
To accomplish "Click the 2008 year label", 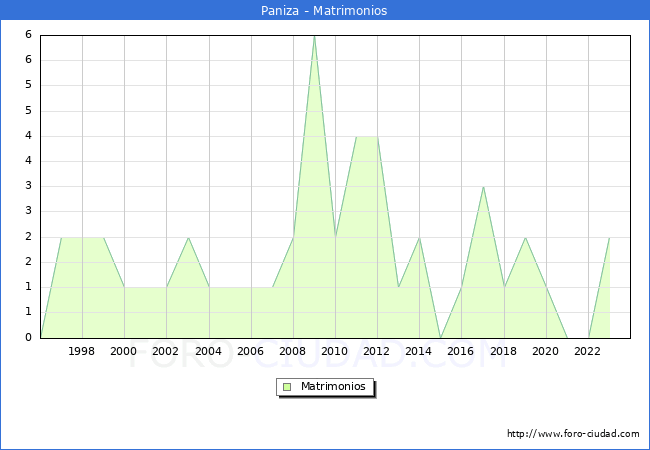I will click(x=292, y=351).
